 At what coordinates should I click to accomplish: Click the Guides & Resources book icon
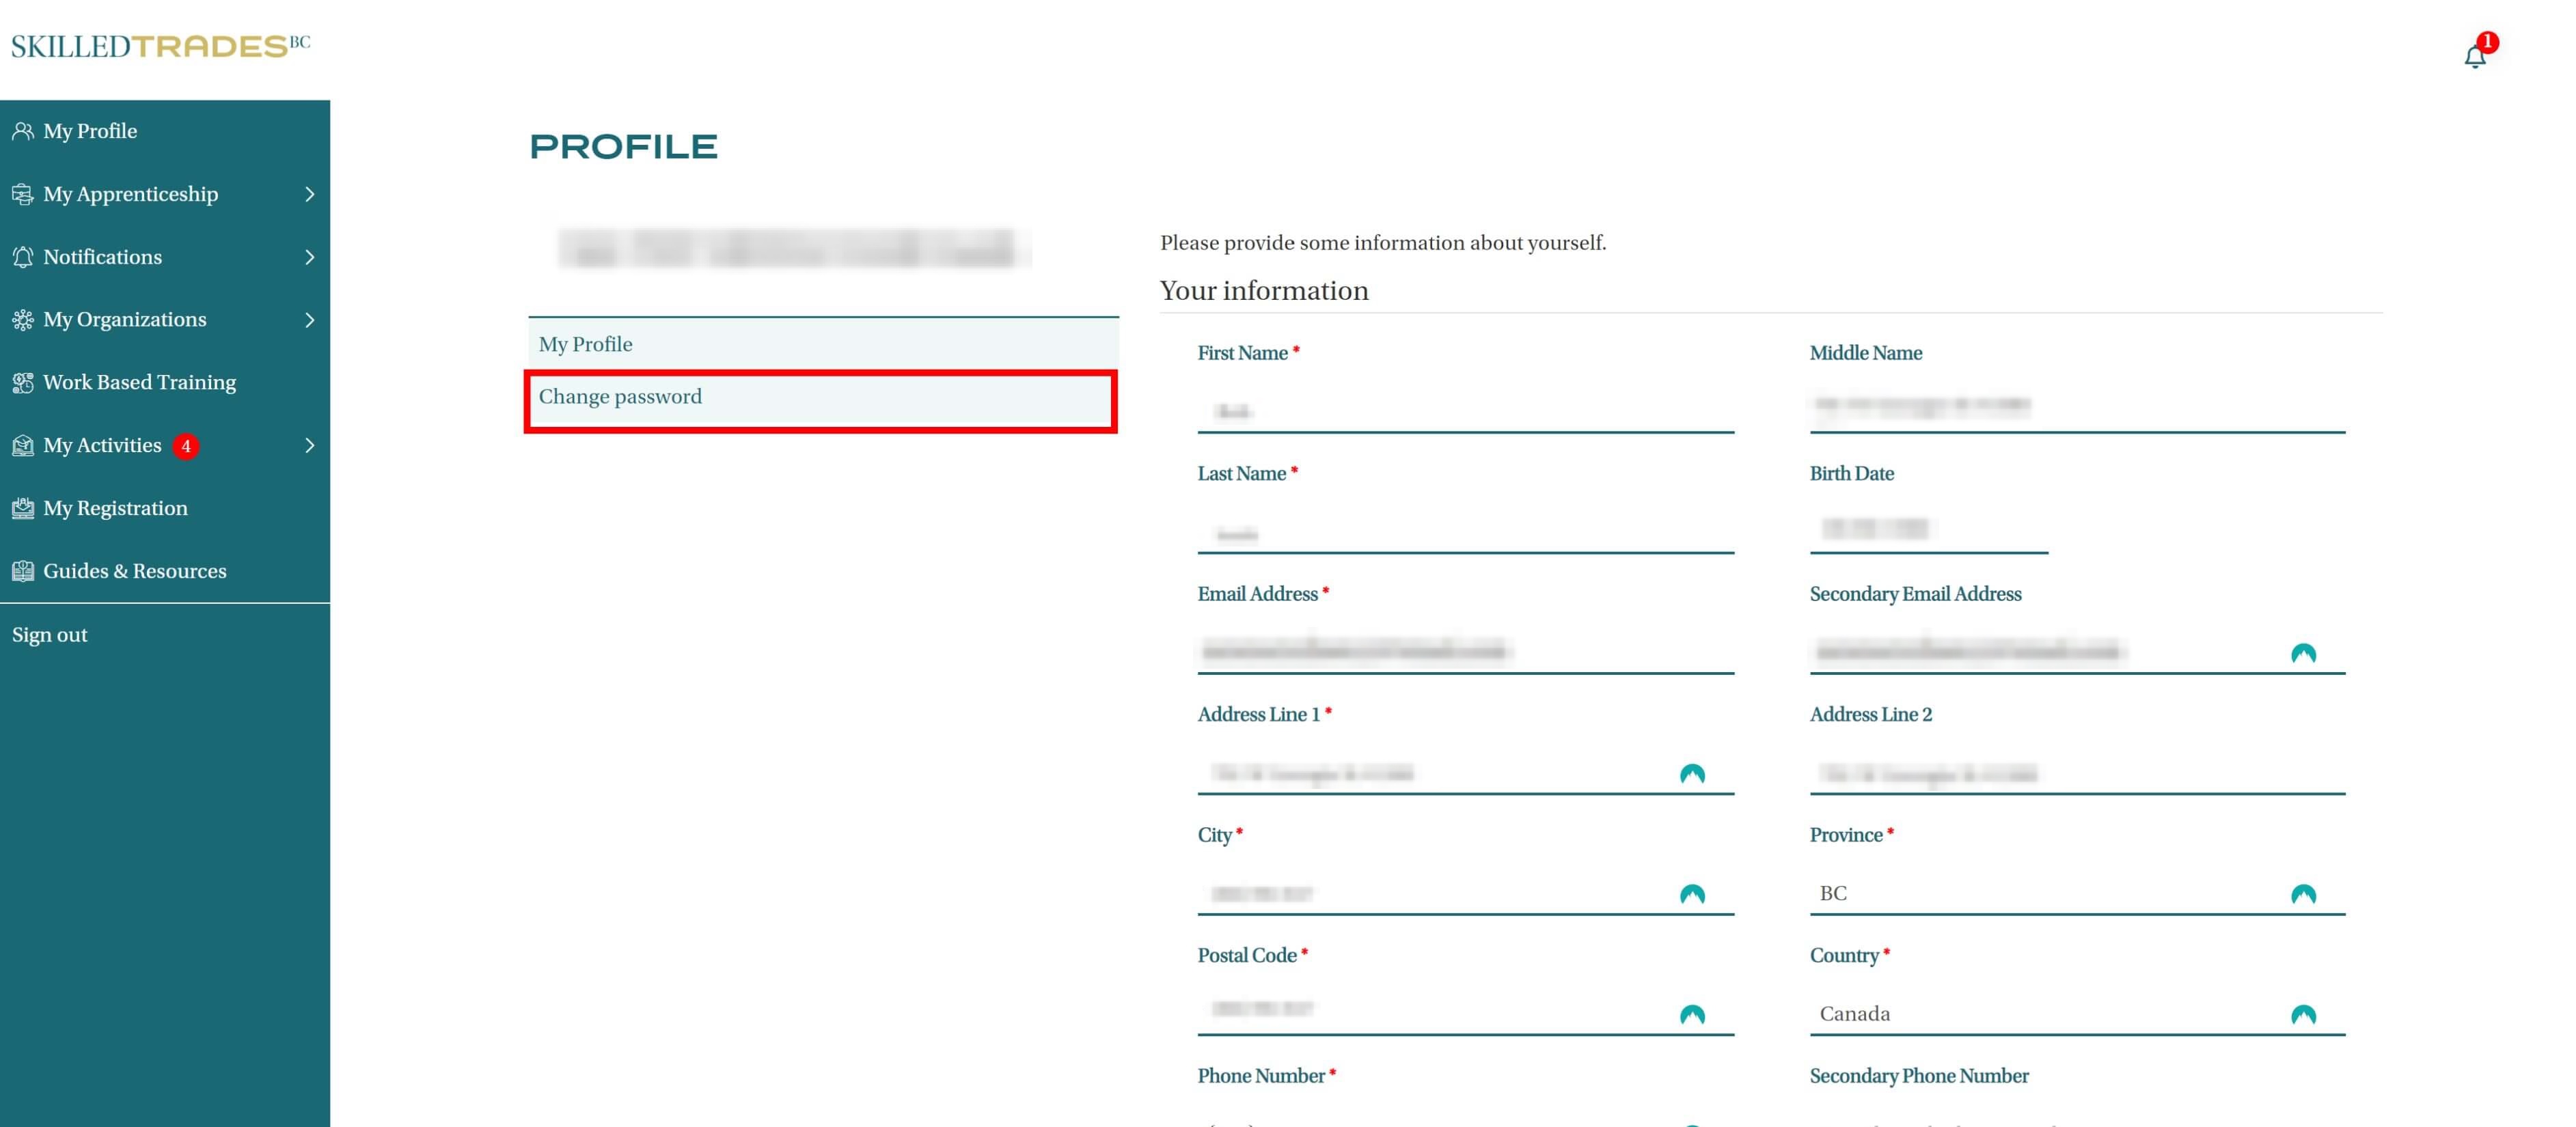[22, 571]
